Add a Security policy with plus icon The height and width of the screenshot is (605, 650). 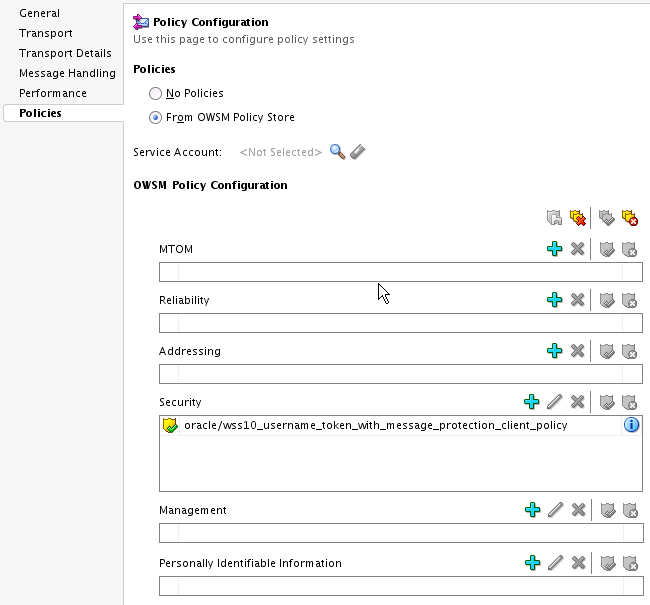pos(532,402)
